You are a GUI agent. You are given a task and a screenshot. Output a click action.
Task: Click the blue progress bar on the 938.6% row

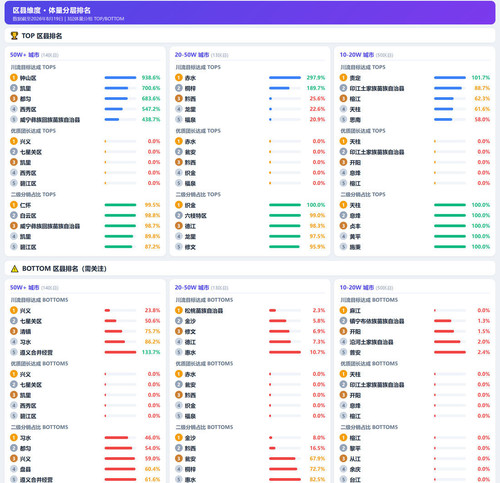(x=120, y=78)
